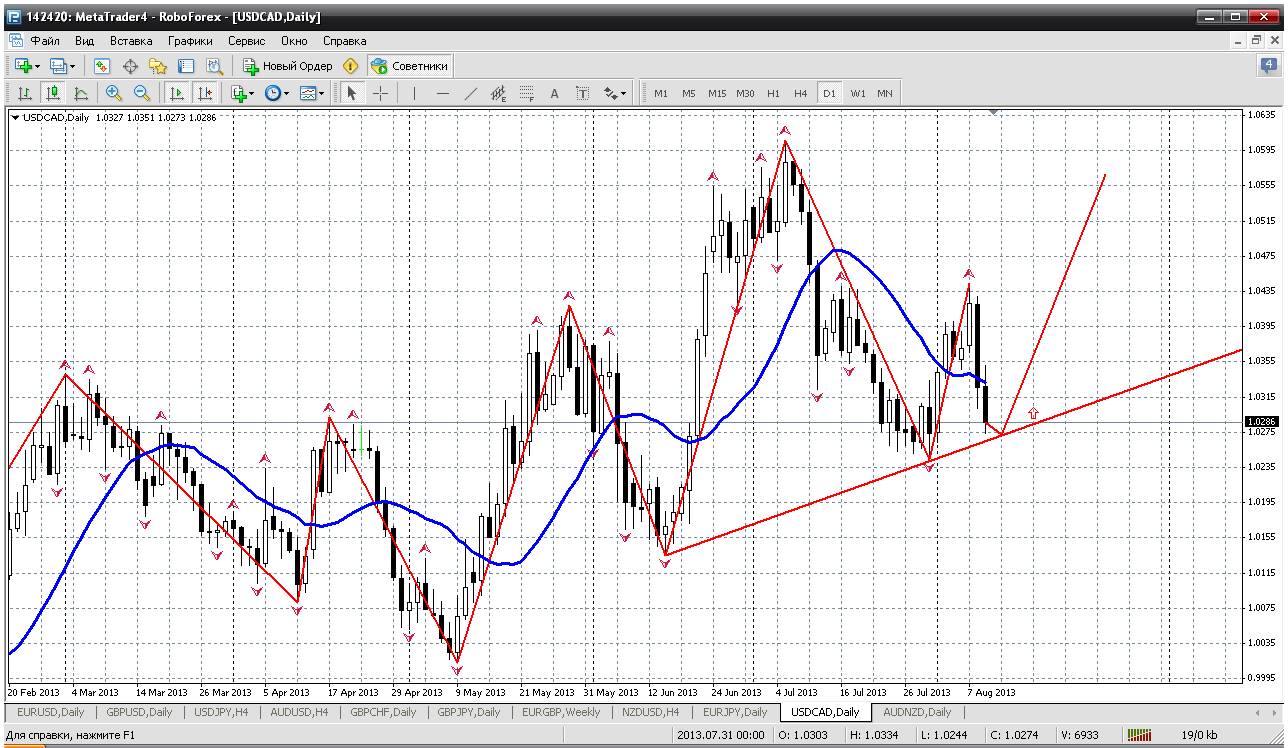Click the chart shift triangle marker
The height and width of the screenshot is (748, 1288).
(x=991, y=110)
